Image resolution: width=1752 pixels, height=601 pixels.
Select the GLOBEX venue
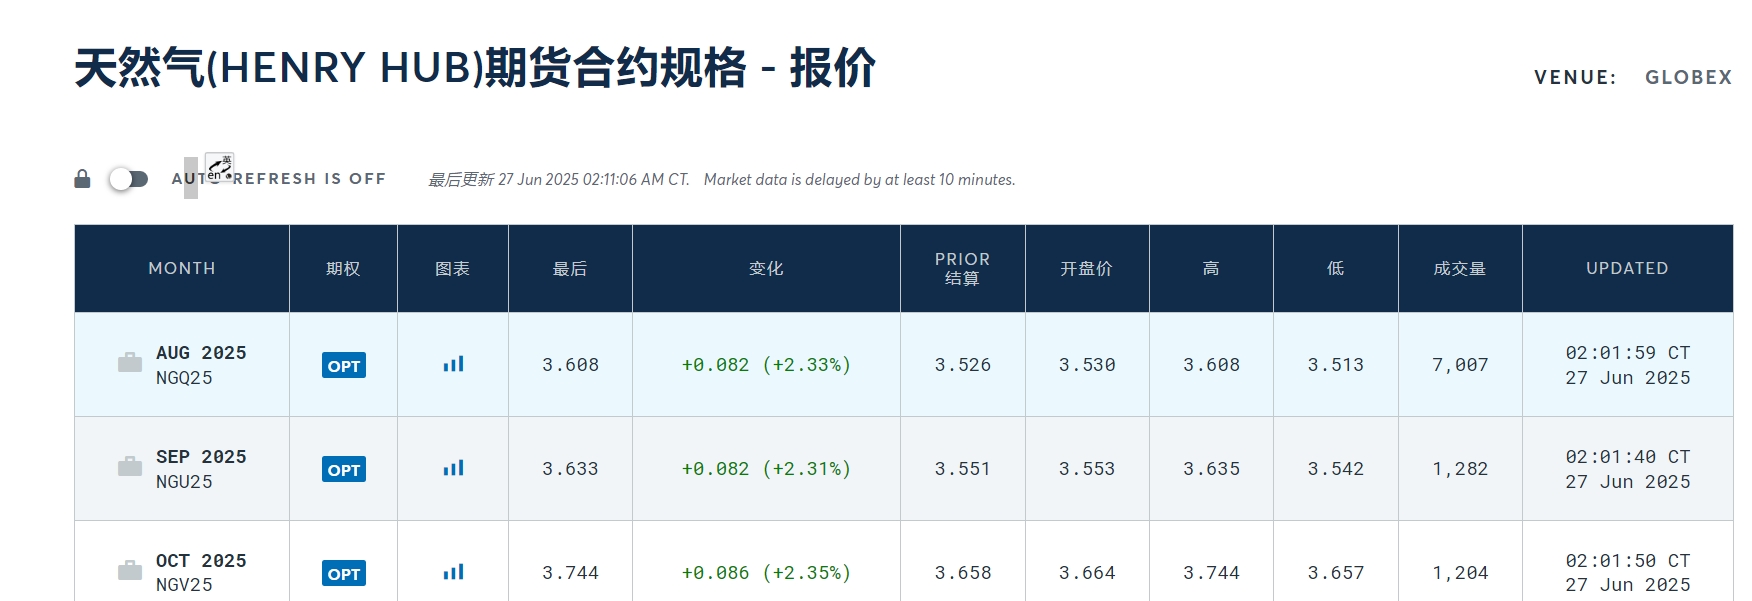1688,77
